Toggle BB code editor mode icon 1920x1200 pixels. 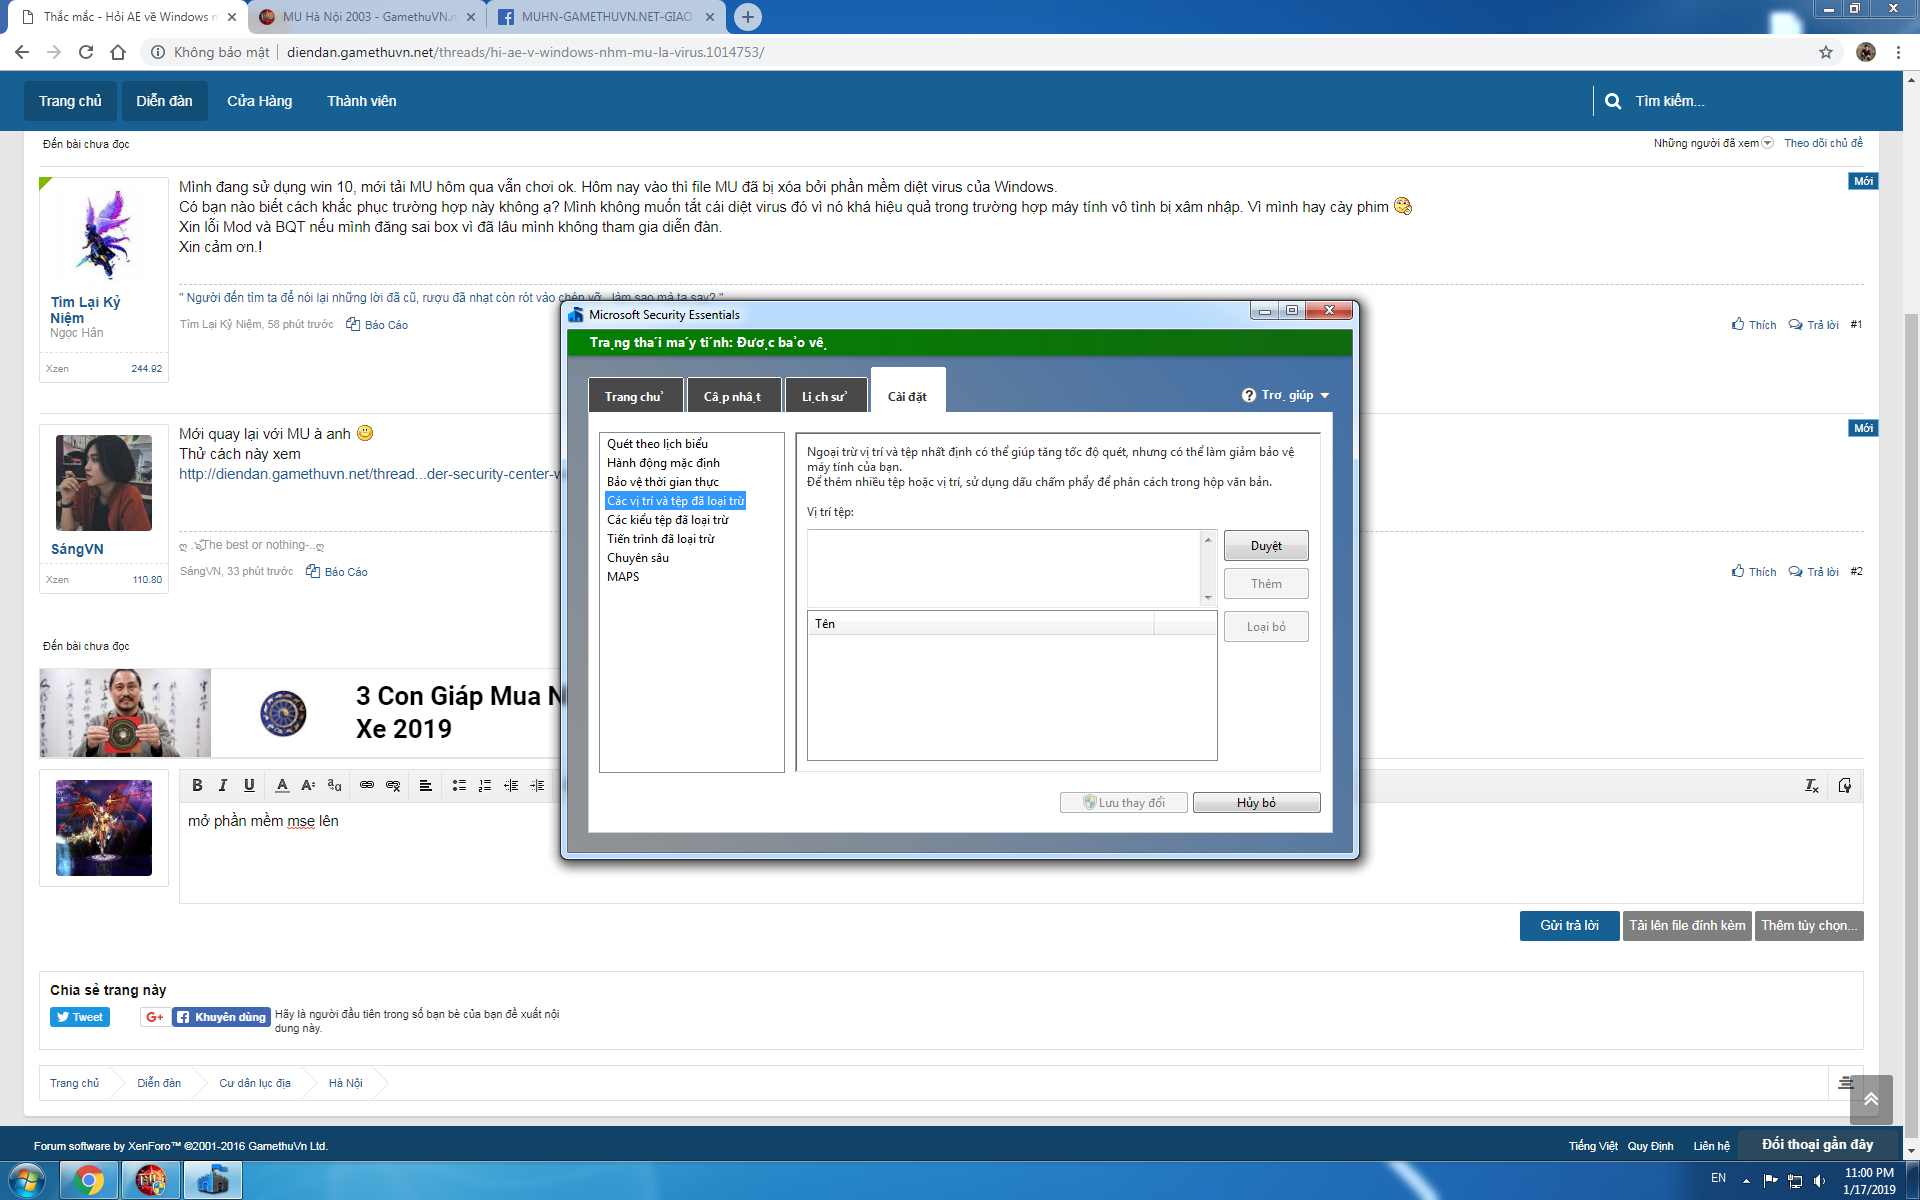1845,786
